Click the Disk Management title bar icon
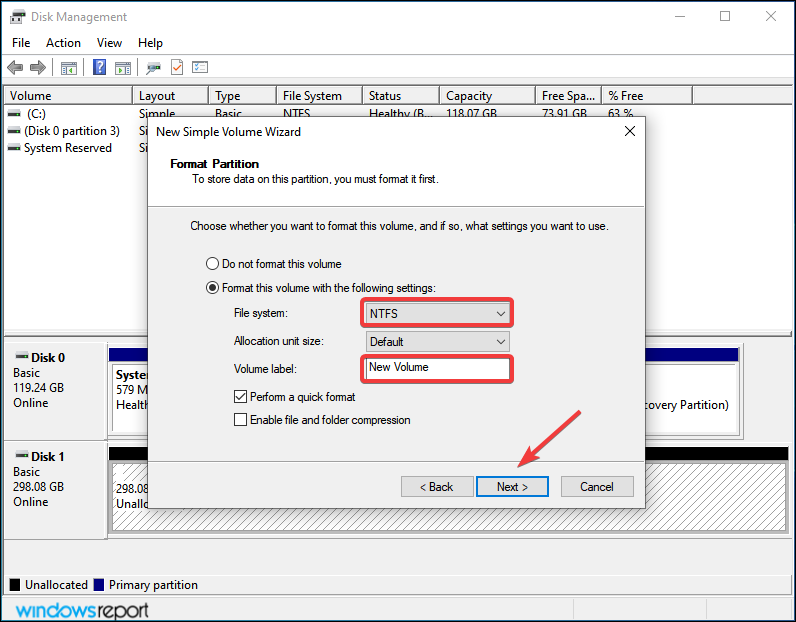This screenshot has height=622, width=796. [x=17, y=17]
